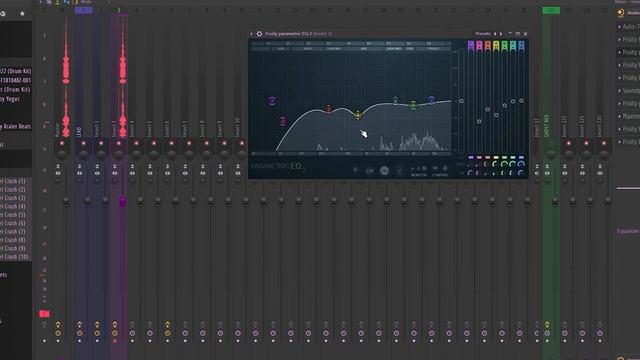Select the purple highlighted track number header
This screenshot has height=360, width=640.
tap(83, 10)
